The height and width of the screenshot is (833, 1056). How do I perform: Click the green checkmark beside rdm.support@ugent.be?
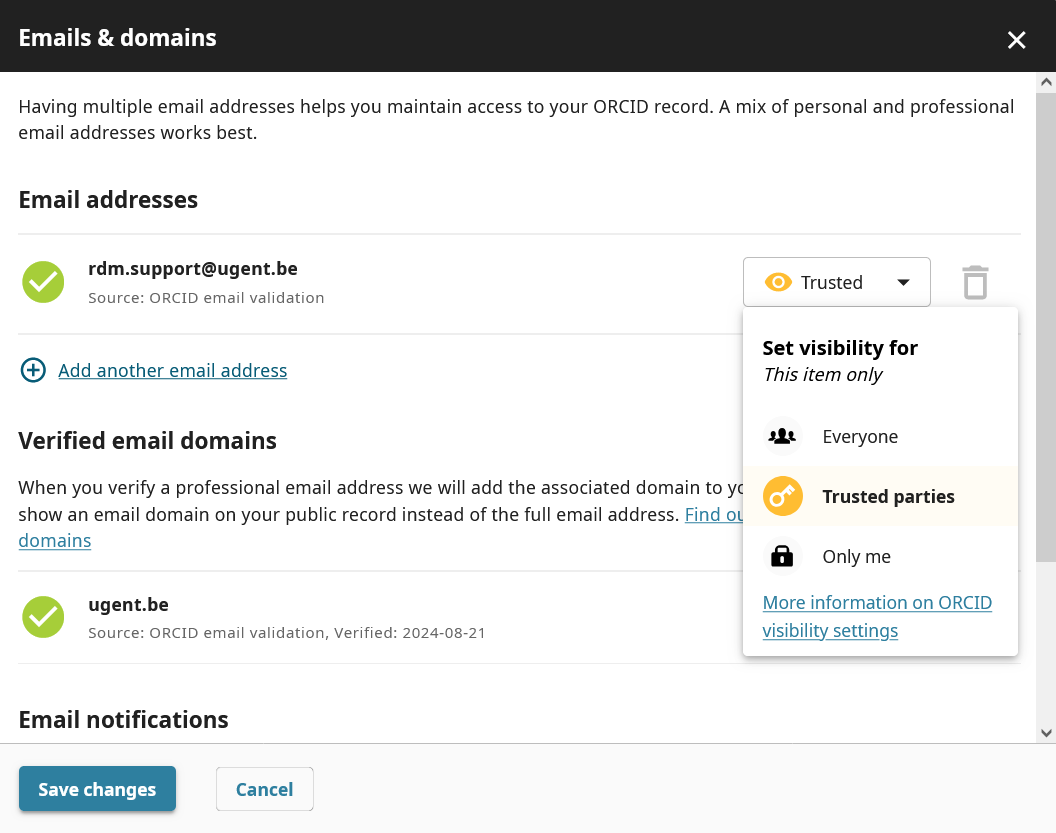pos(43,282)
